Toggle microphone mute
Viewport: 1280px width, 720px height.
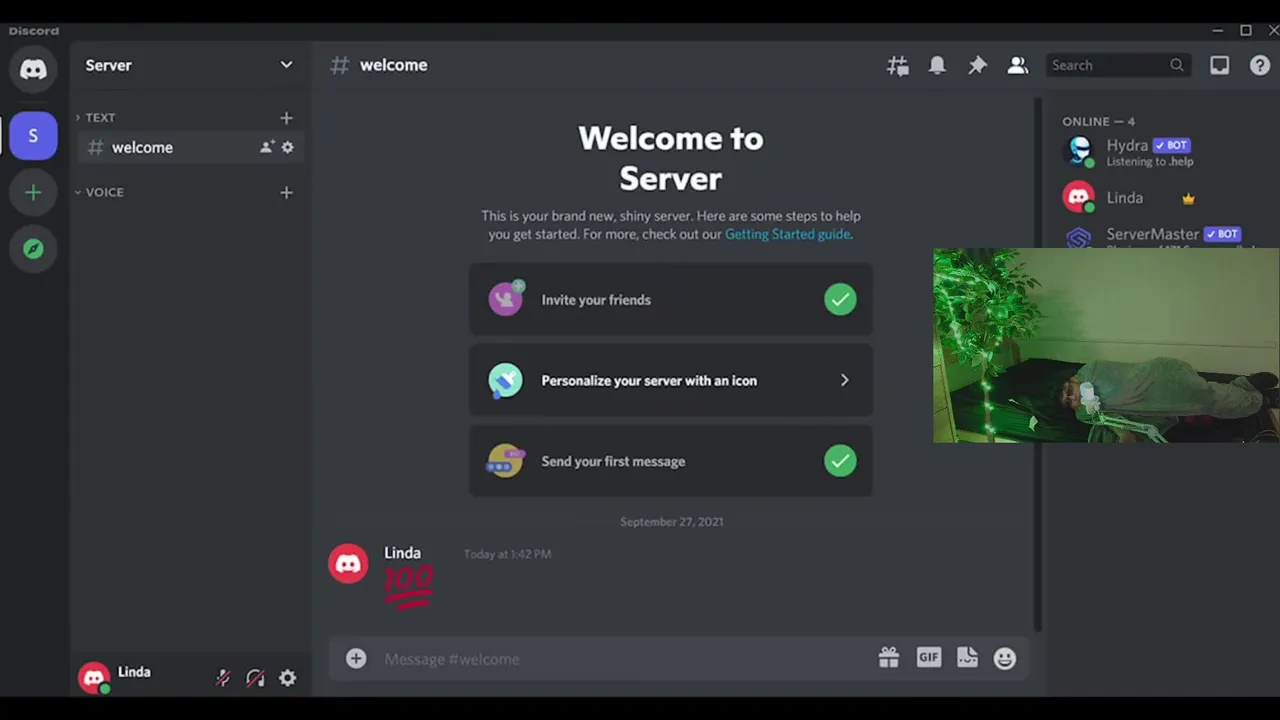(x=223, y=678)
